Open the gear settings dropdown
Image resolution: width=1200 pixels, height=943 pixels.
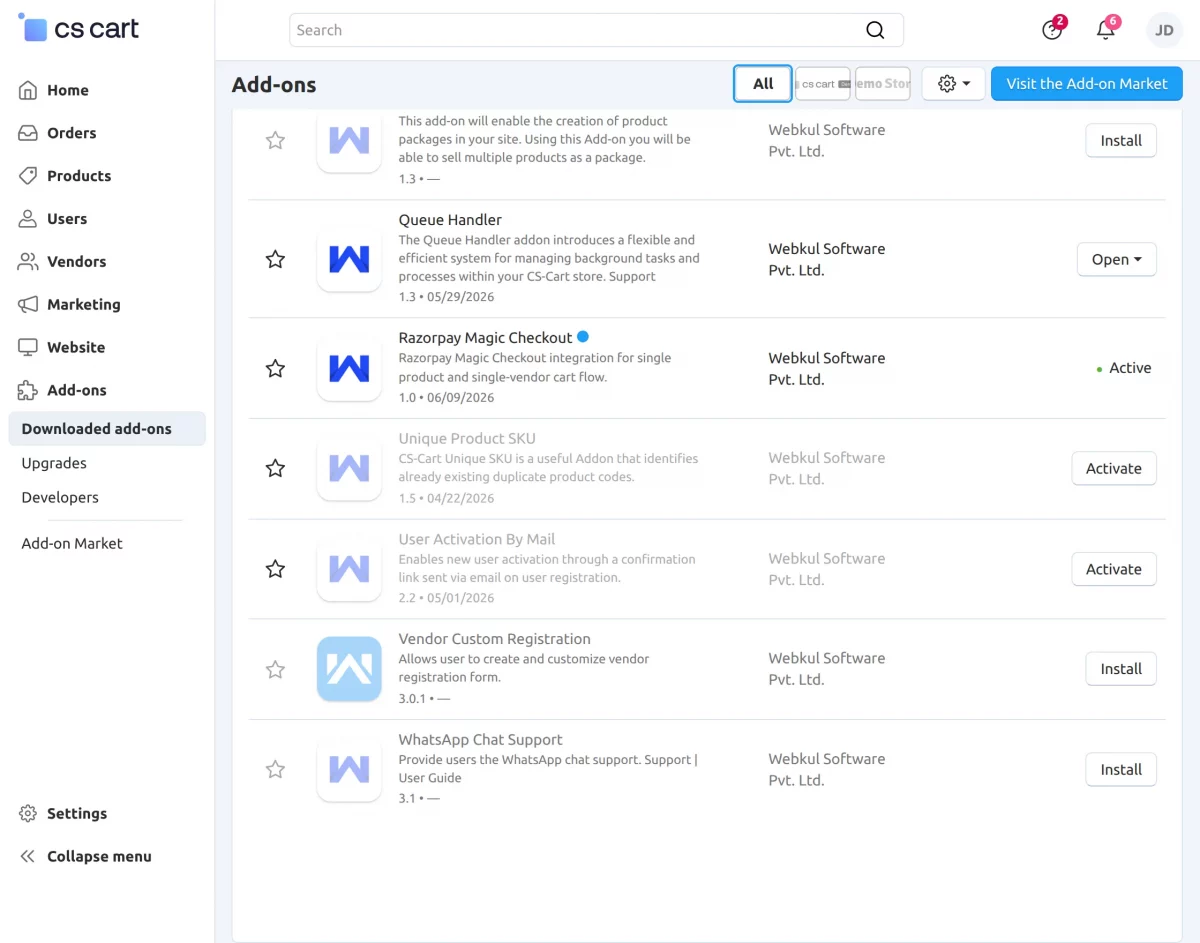point(954,84)
